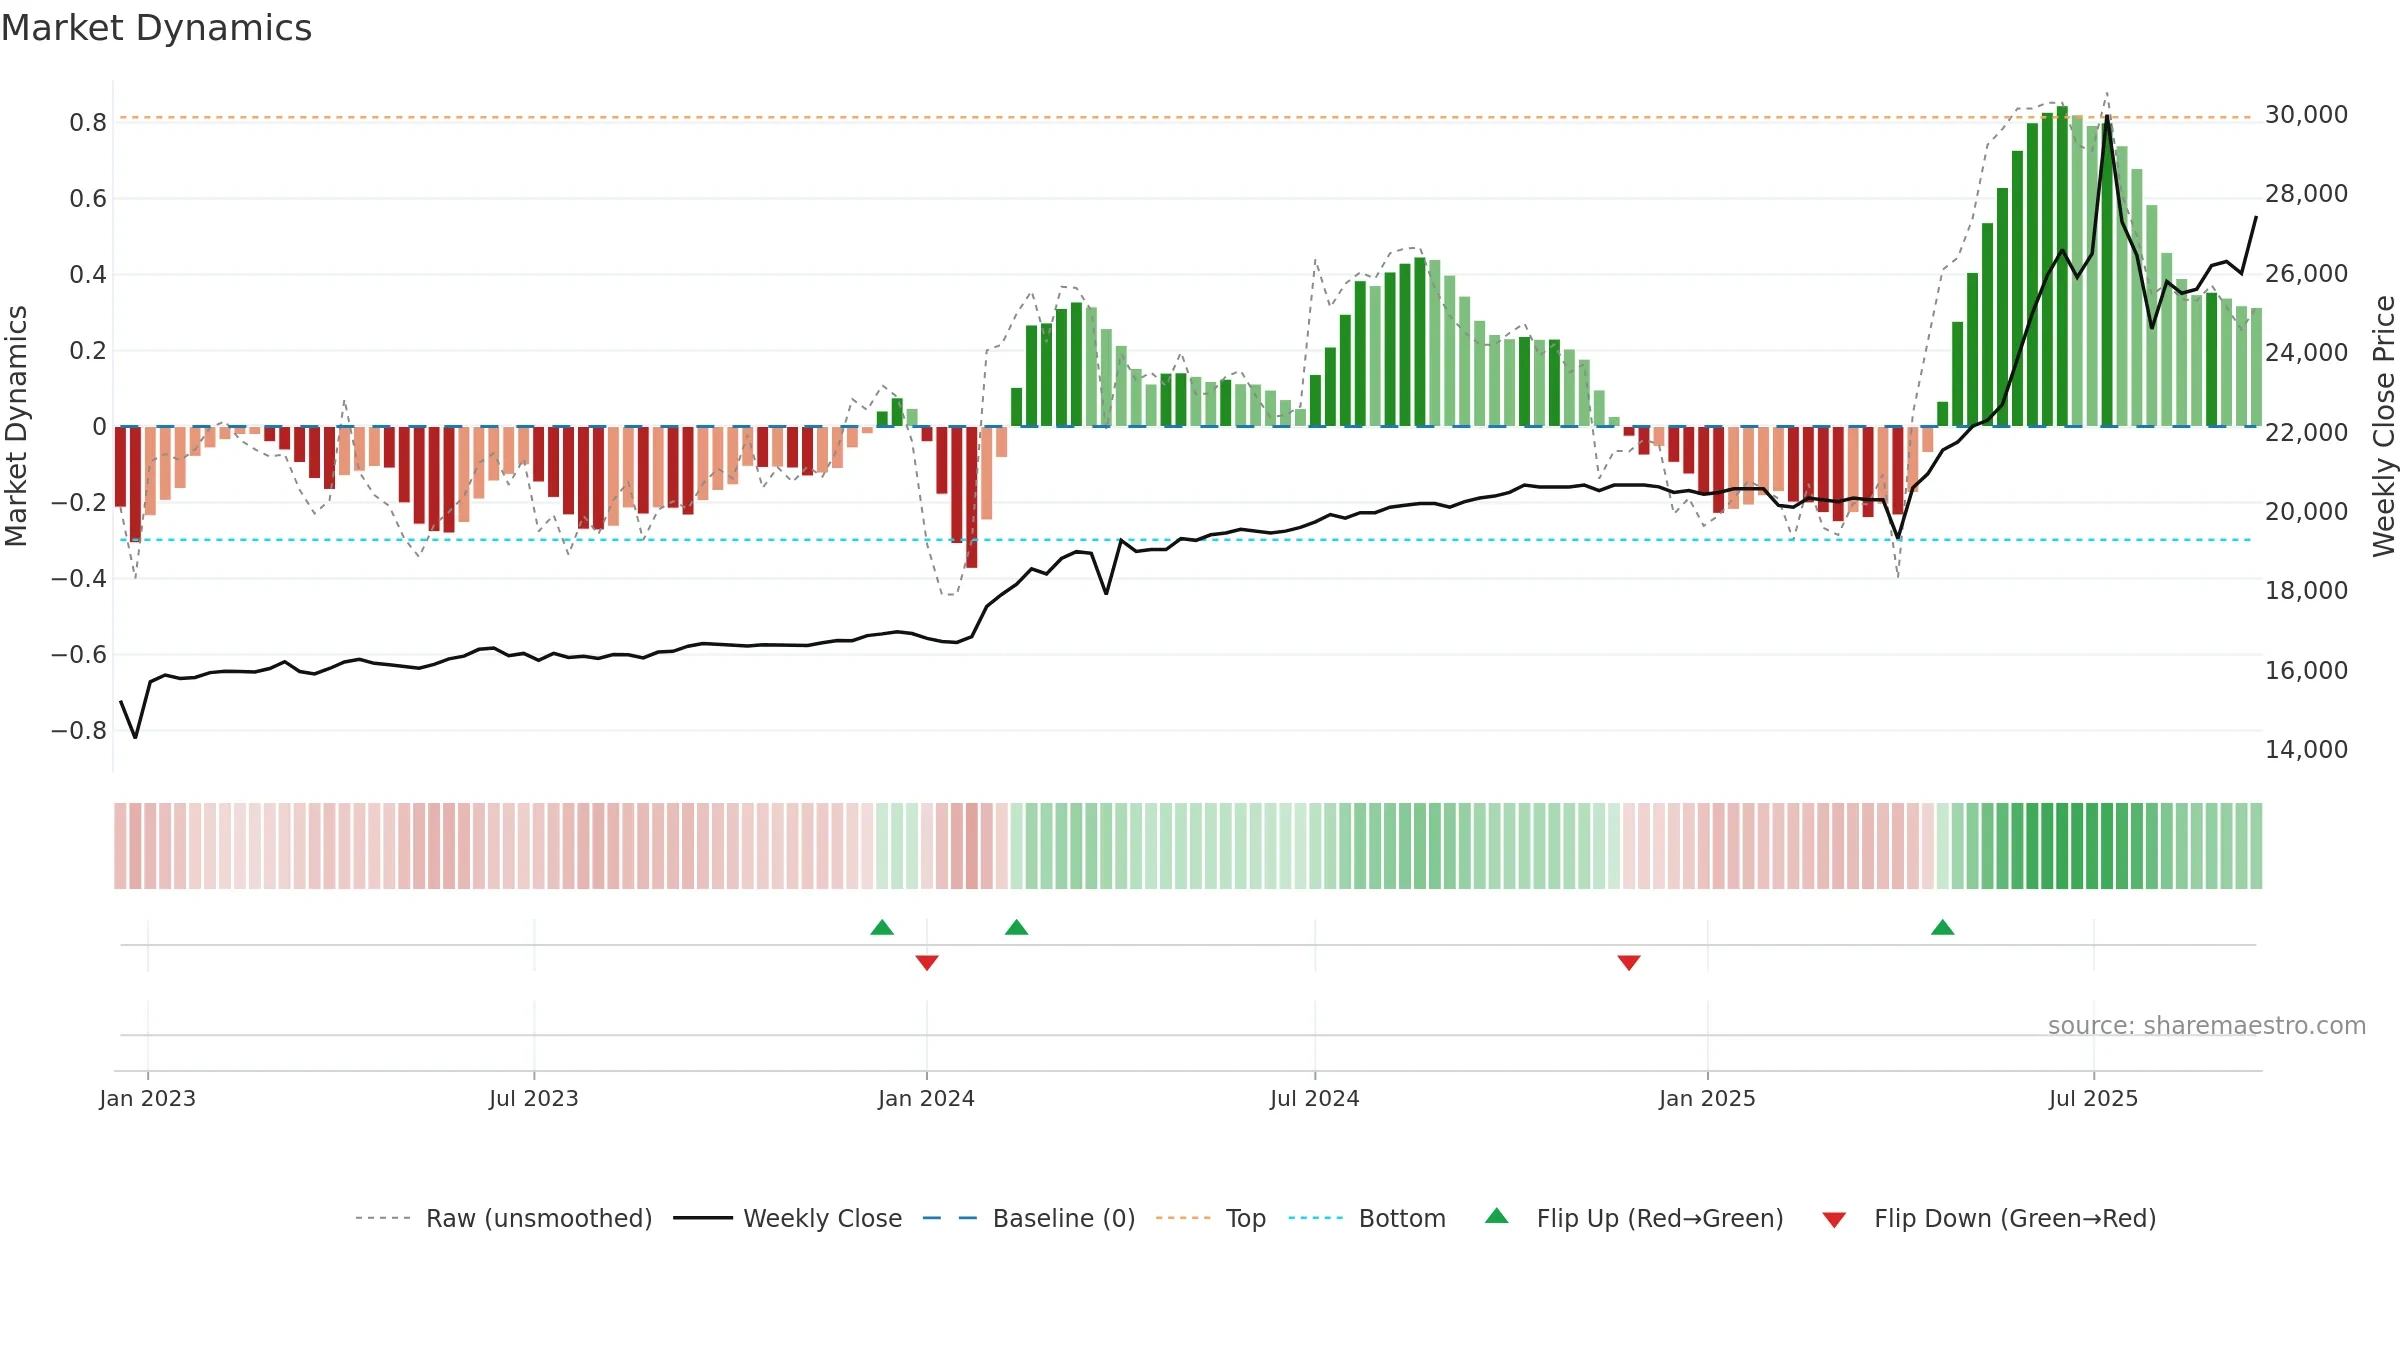Click the Market Dynamics chart title

coord(157,28)
